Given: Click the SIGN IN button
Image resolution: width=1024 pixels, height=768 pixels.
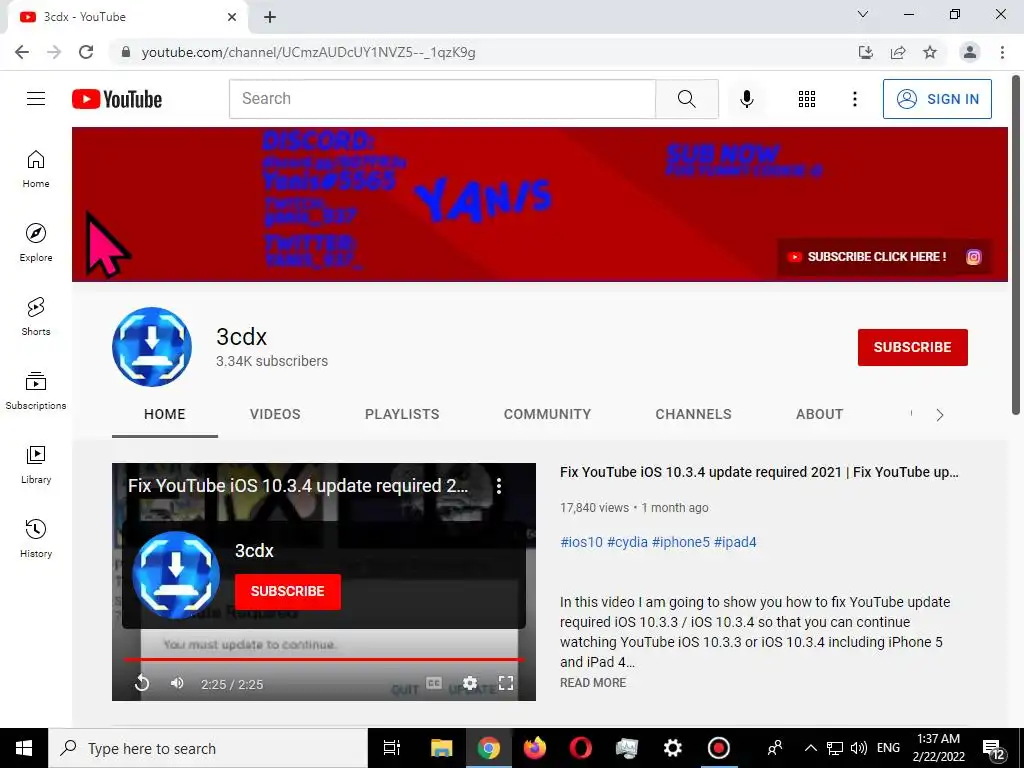Looking at the screenshot, I should pos(937,99).
